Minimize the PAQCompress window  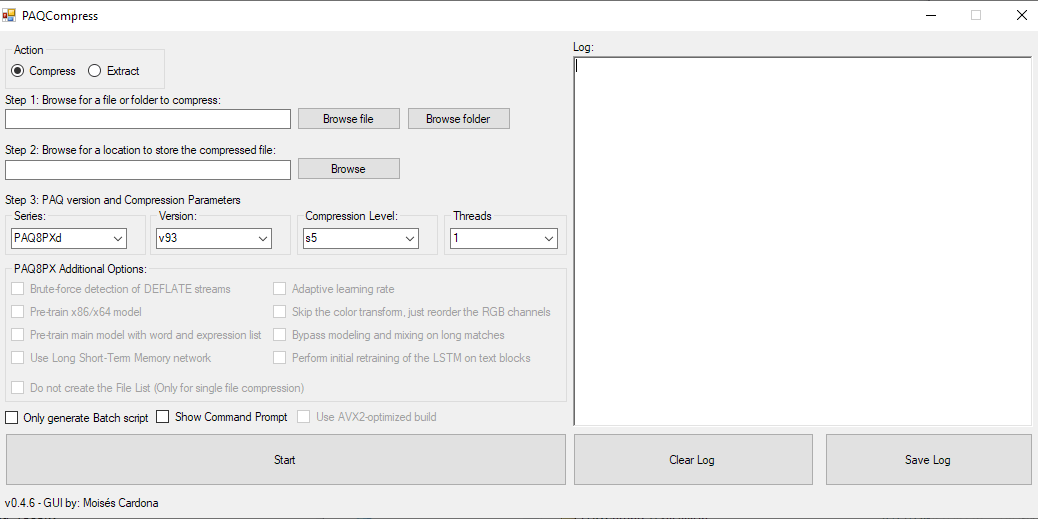pyautogui.click(x=931, y=15)
